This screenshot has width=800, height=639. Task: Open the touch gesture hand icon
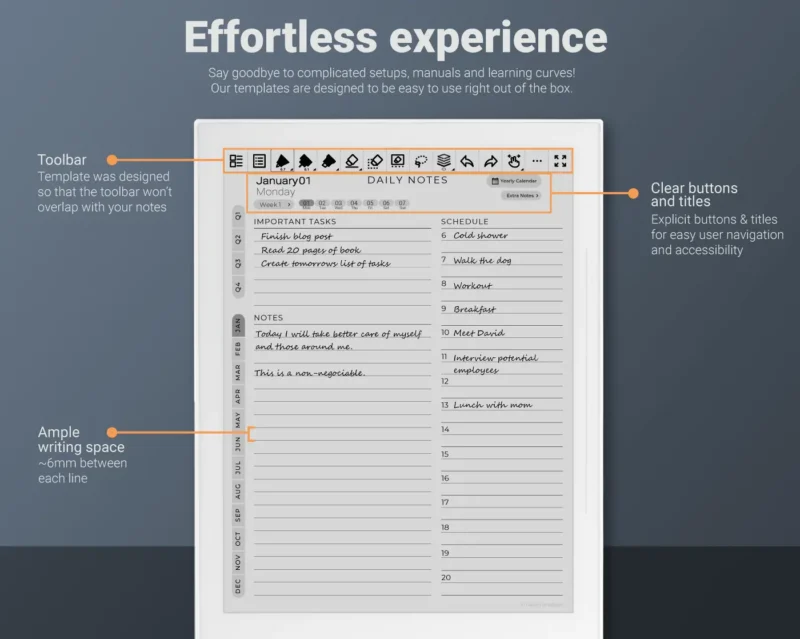coord(514,160)
